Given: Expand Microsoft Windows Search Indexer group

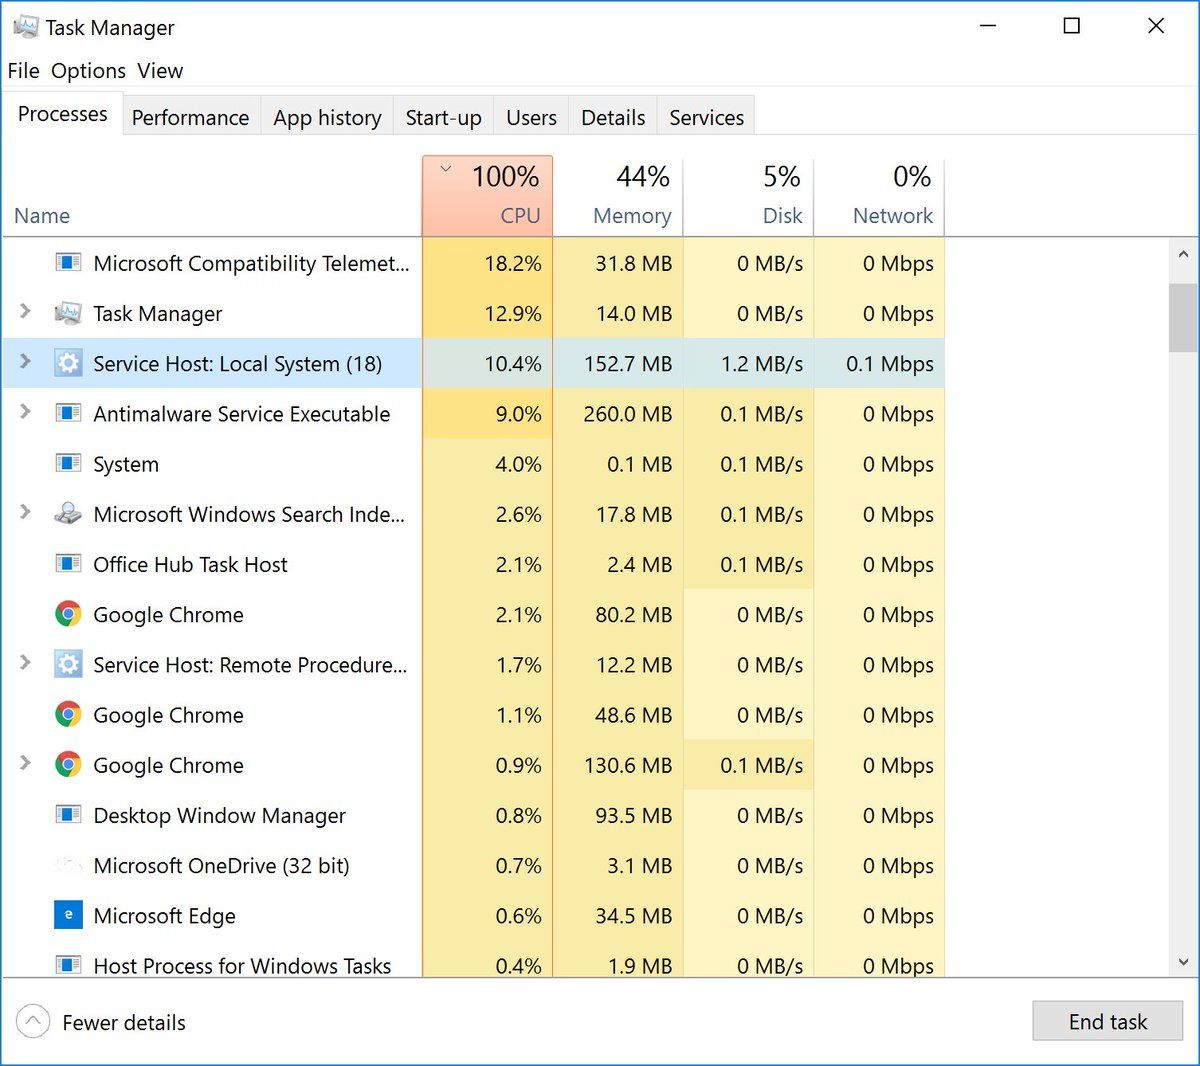Looking at the screenshot, I should click(x=25, y=512).
